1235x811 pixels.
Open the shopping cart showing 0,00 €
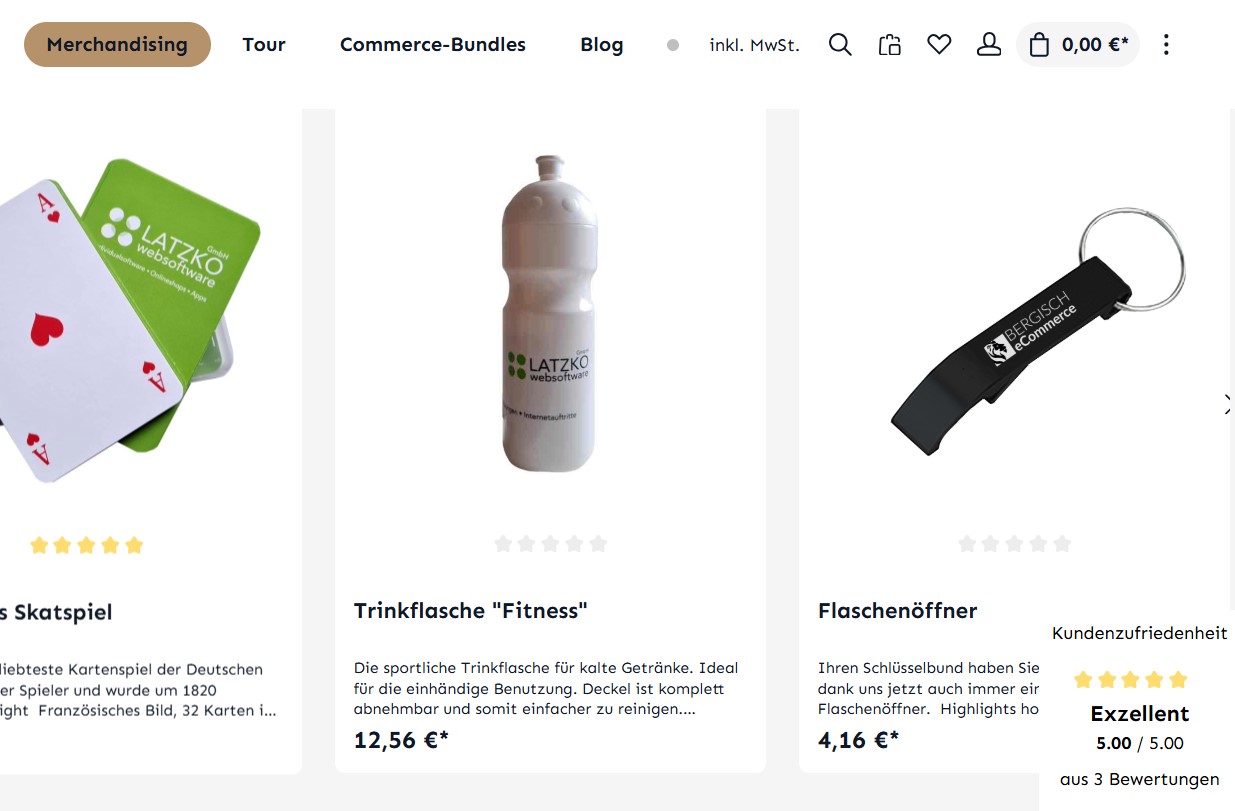(x=1078, y=45)
